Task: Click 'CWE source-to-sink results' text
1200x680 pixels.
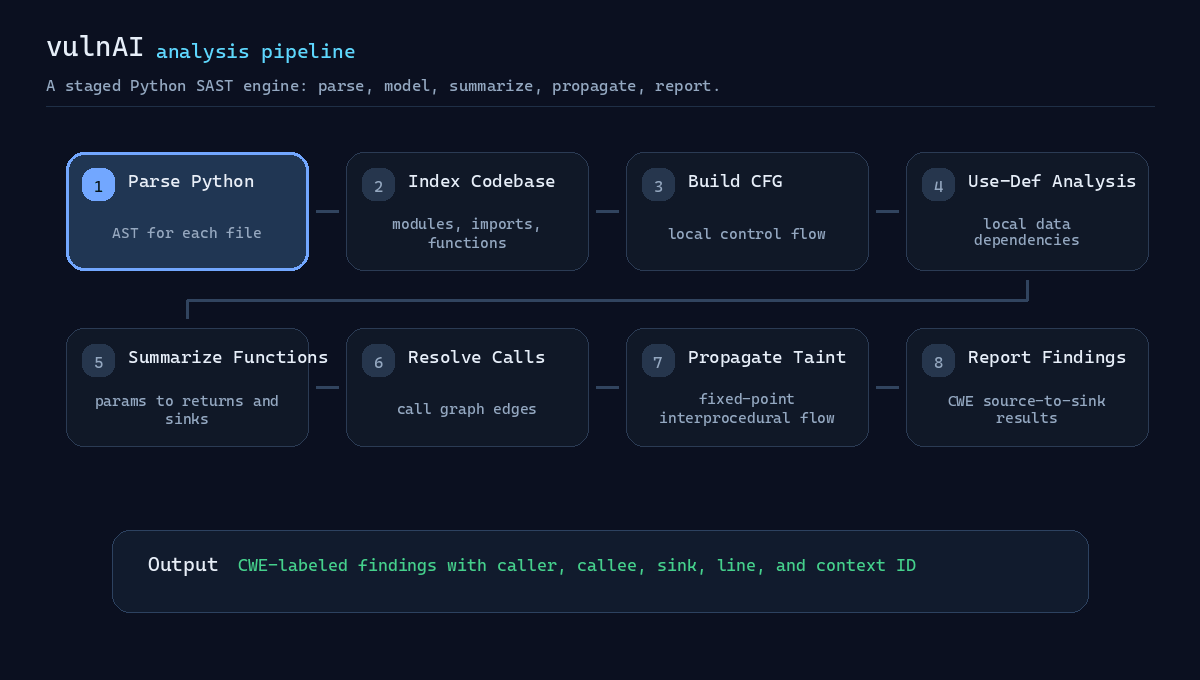Action: 1027,409
